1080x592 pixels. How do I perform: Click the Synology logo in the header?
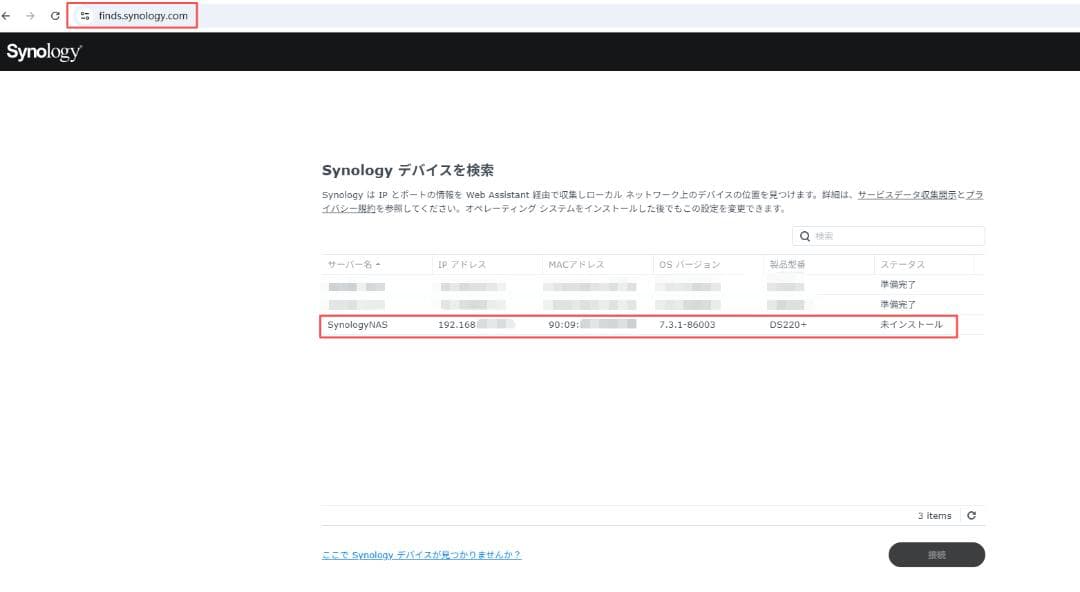coord(44,52)
